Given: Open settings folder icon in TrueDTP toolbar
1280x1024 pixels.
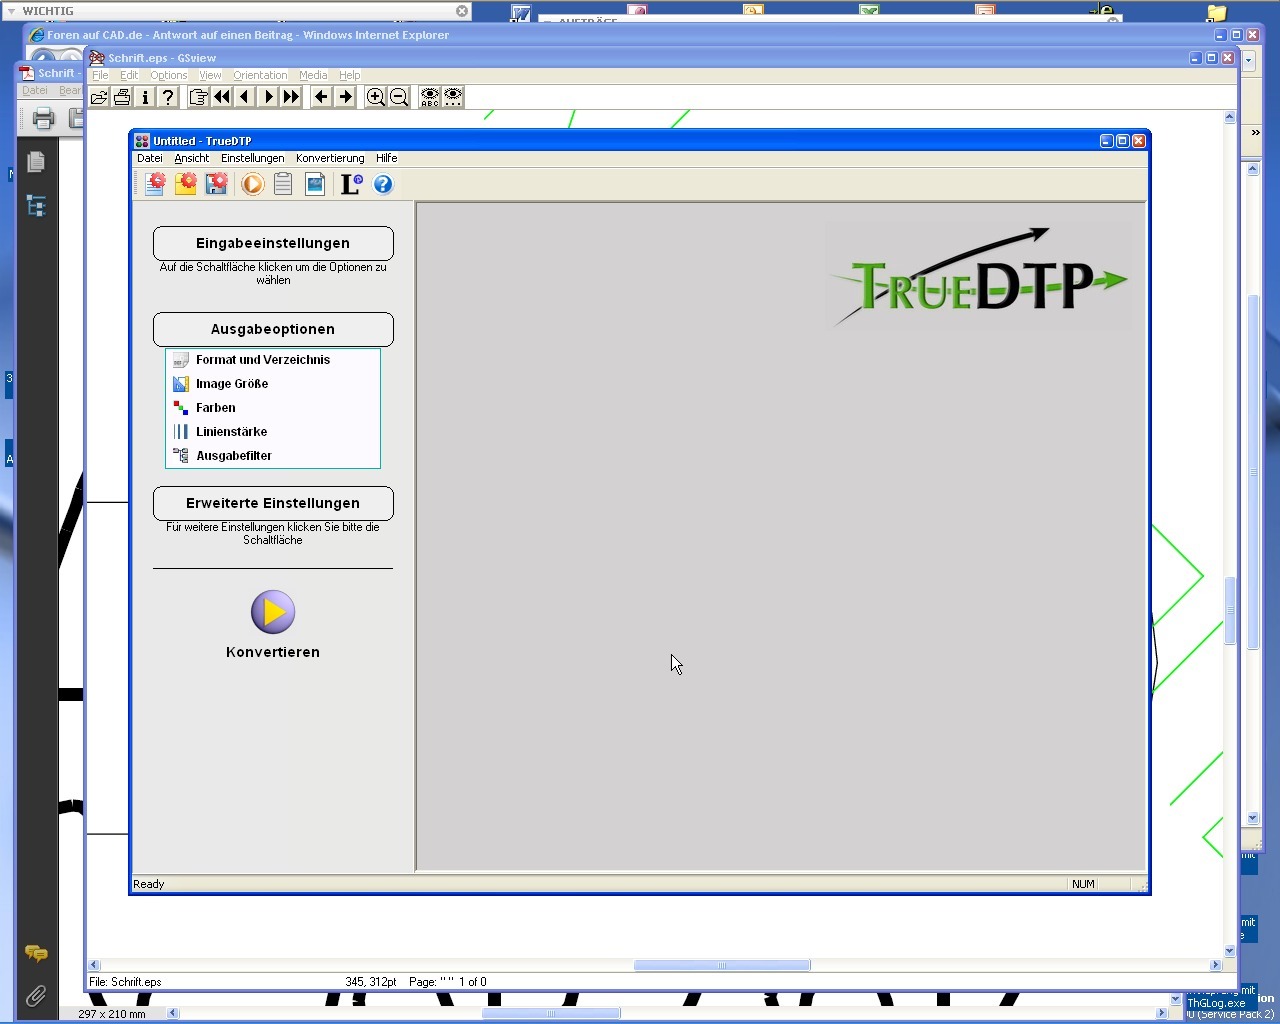Looking at the screenshot, I should [186, 184].
